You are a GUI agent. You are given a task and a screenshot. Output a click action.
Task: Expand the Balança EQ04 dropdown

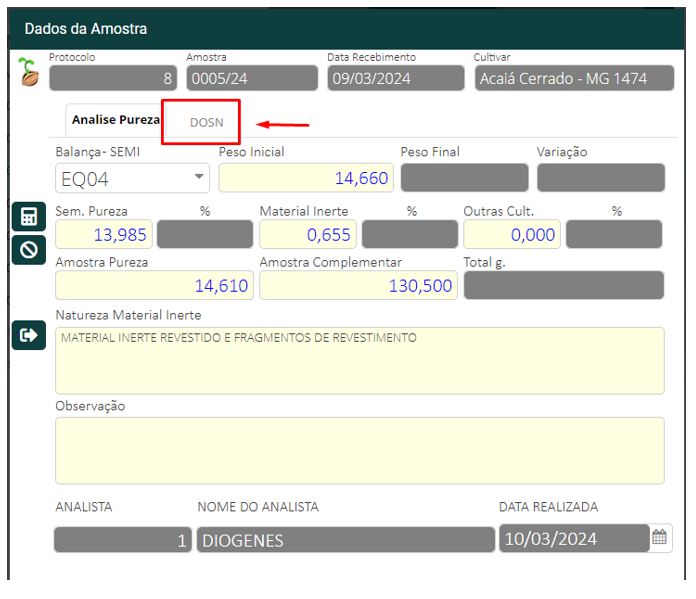(x=199, y=177)
